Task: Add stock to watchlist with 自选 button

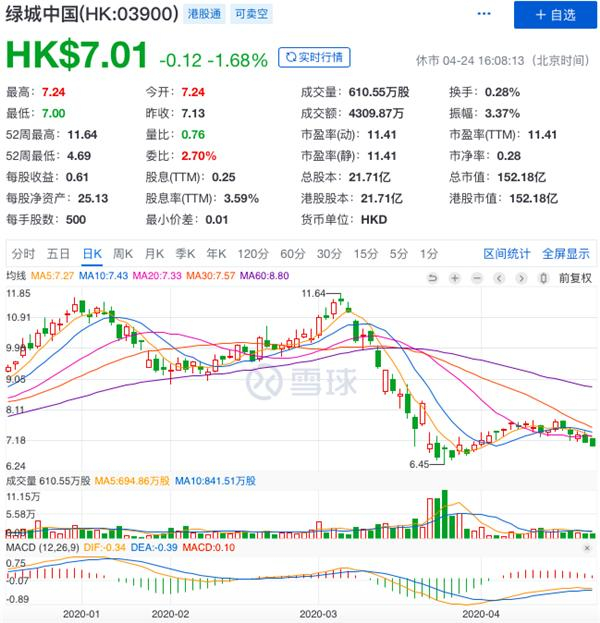Action: click(555, 15)
